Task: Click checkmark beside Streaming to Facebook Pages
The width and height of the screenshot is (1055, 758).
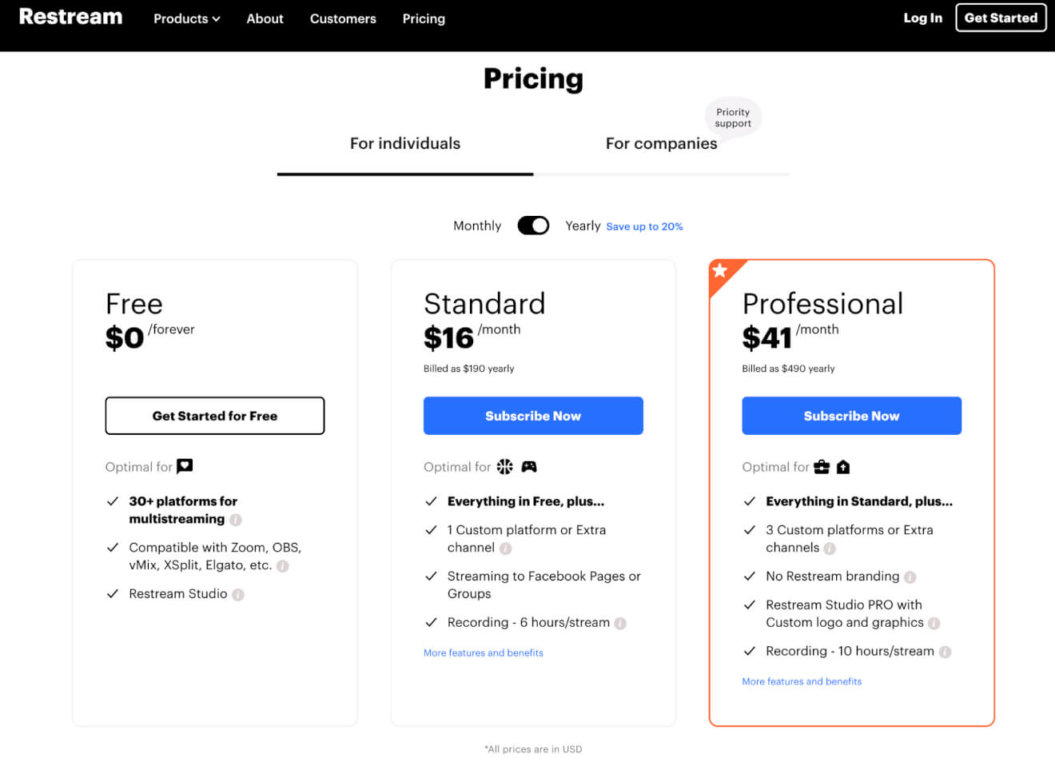Action: (x=431, y=576)
